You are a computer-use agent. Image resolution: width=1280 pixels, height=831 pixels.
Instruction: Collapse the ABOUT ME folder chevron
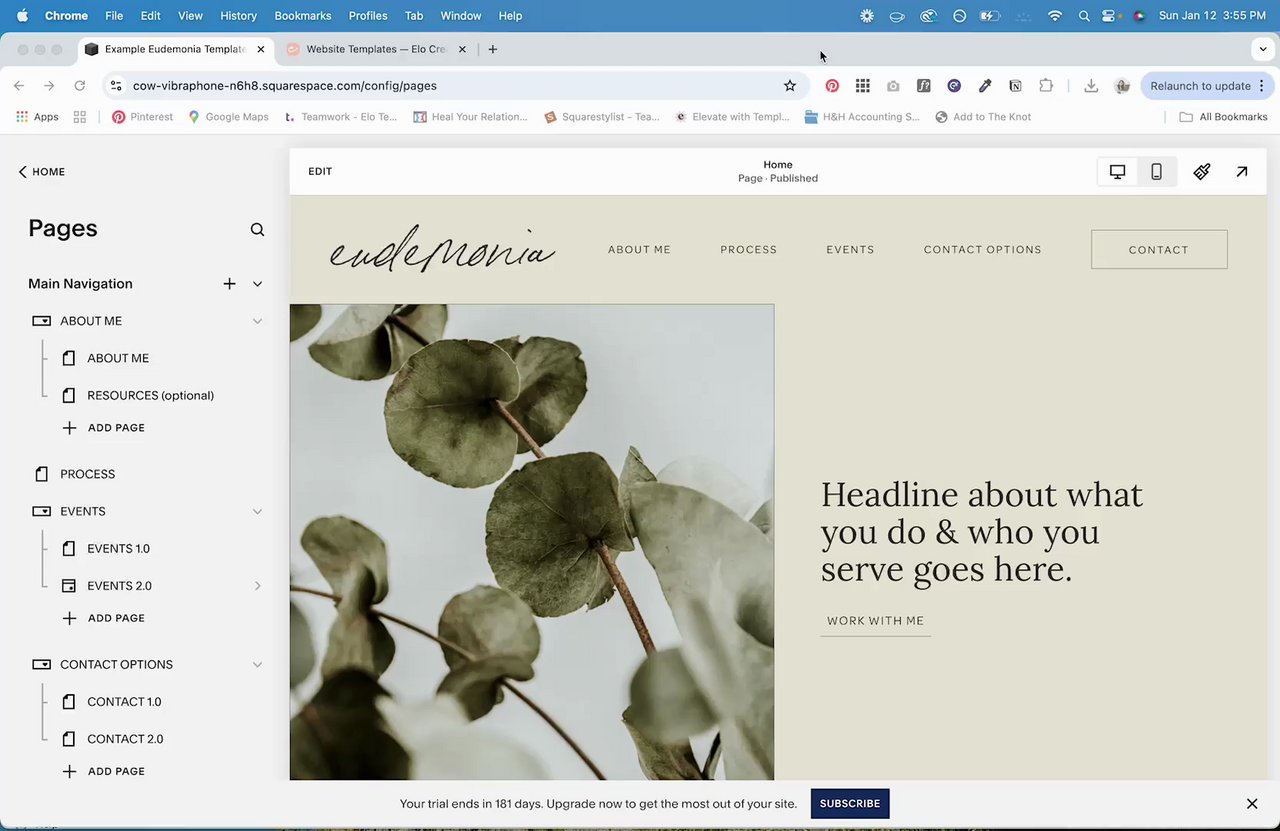[257, 321]
